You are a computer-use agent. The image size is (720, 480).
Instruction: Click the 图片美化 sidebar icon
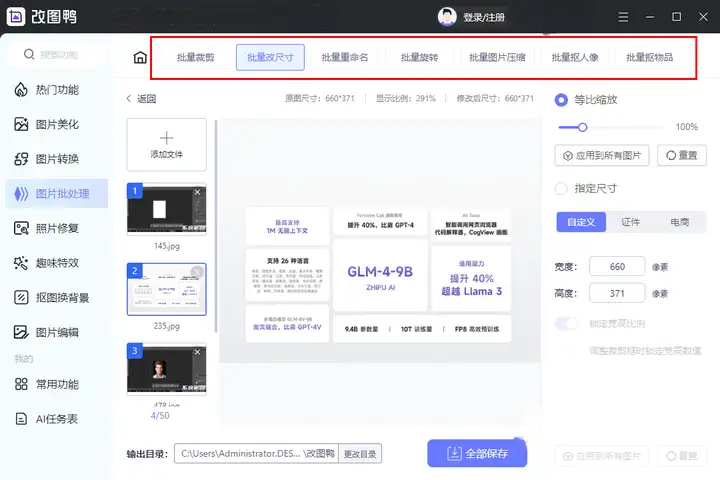click(21, 124)
